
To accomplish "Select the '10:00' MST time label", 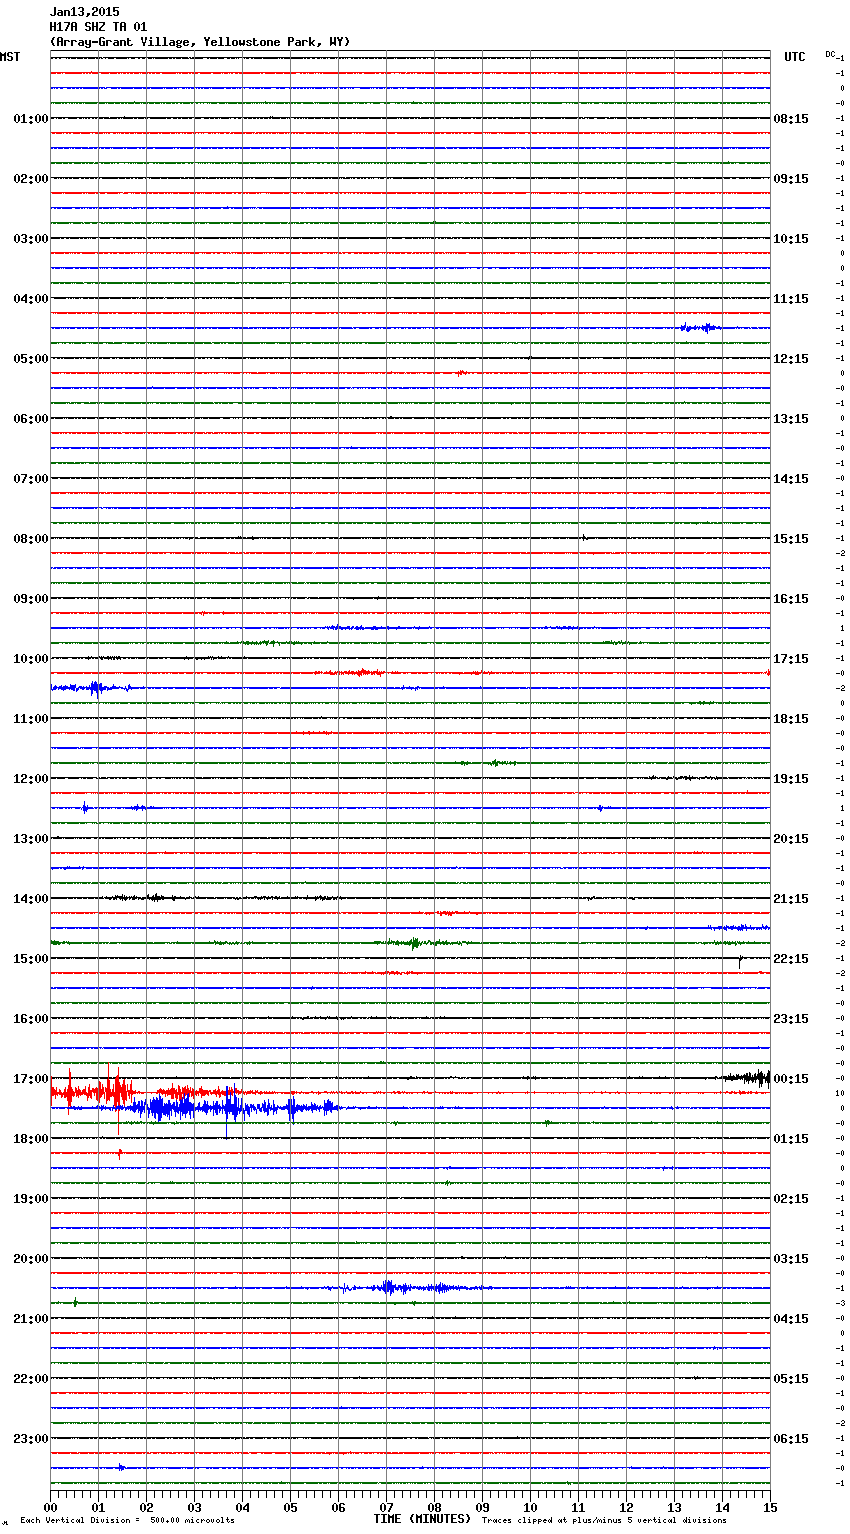I will [31, 659].
